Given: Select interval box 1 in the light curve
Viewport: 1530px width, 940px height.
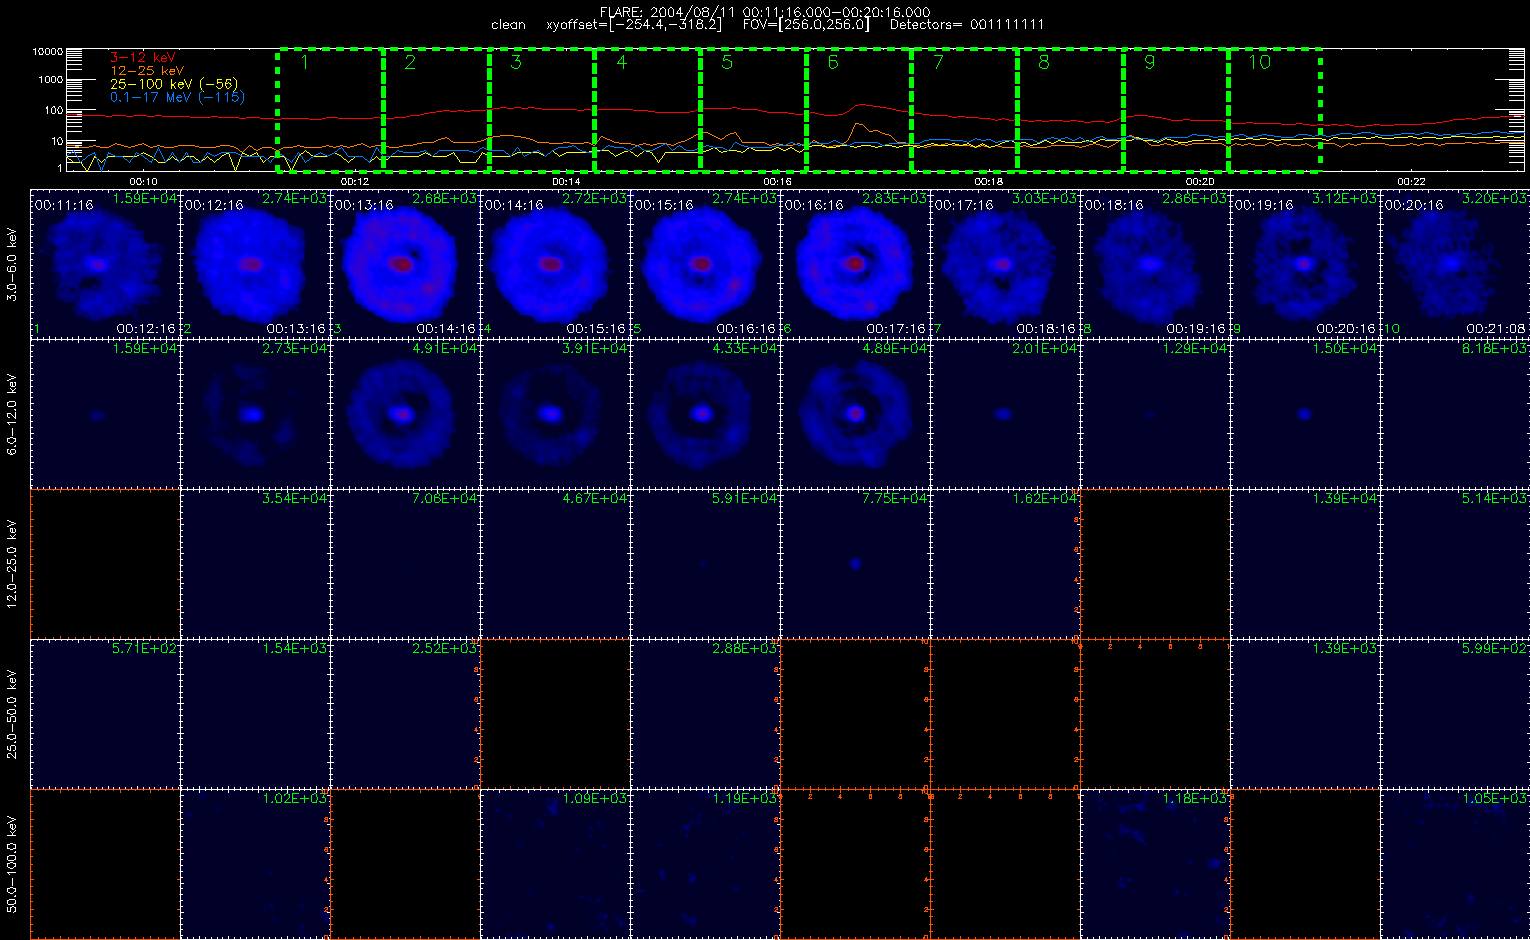Looking at the screenshot, I should coord(331,110).
